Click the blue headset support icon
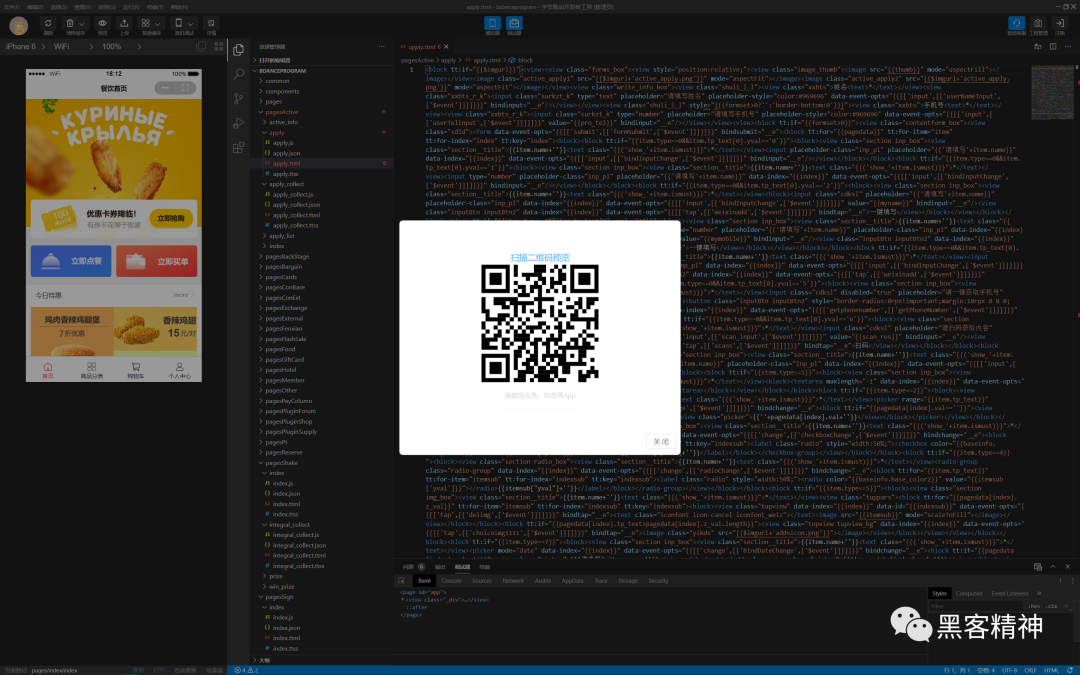 point(1016,23)
